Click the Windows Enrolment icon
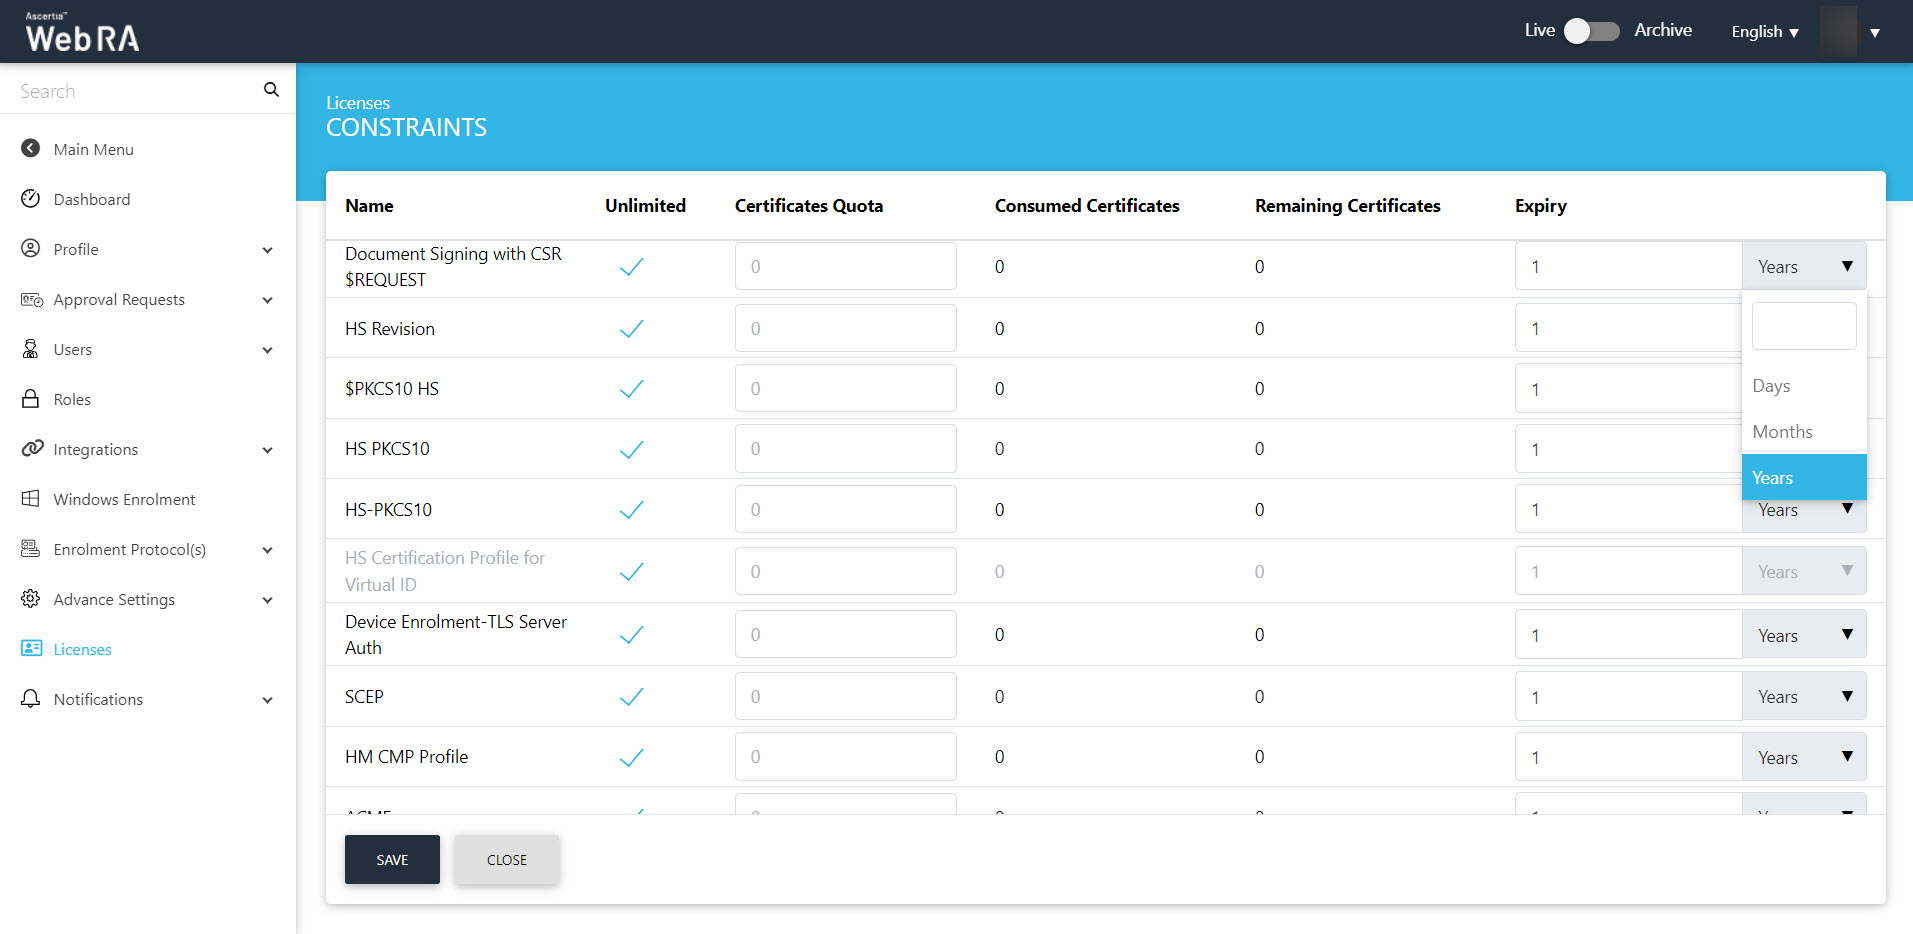 pyautogui.click(x=31, y=499)
